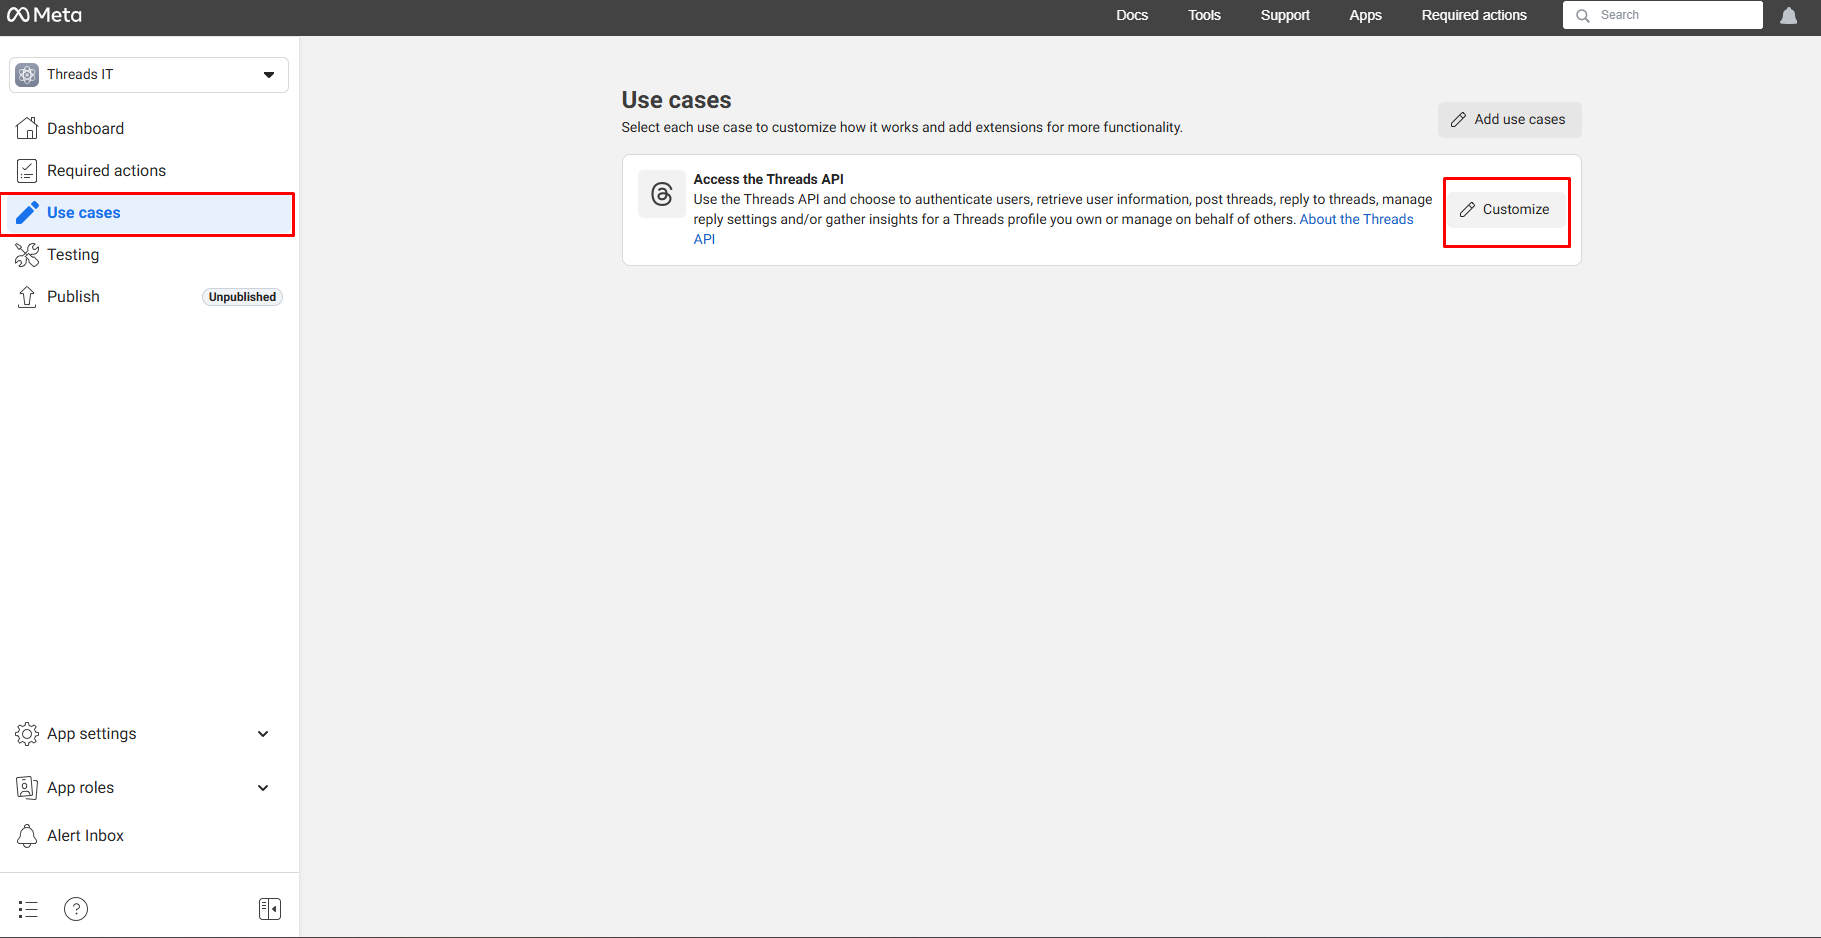This screenshot has width=1821, height=938.
Task: Open the Docs menu in top bar
Action: (1131, 15)
